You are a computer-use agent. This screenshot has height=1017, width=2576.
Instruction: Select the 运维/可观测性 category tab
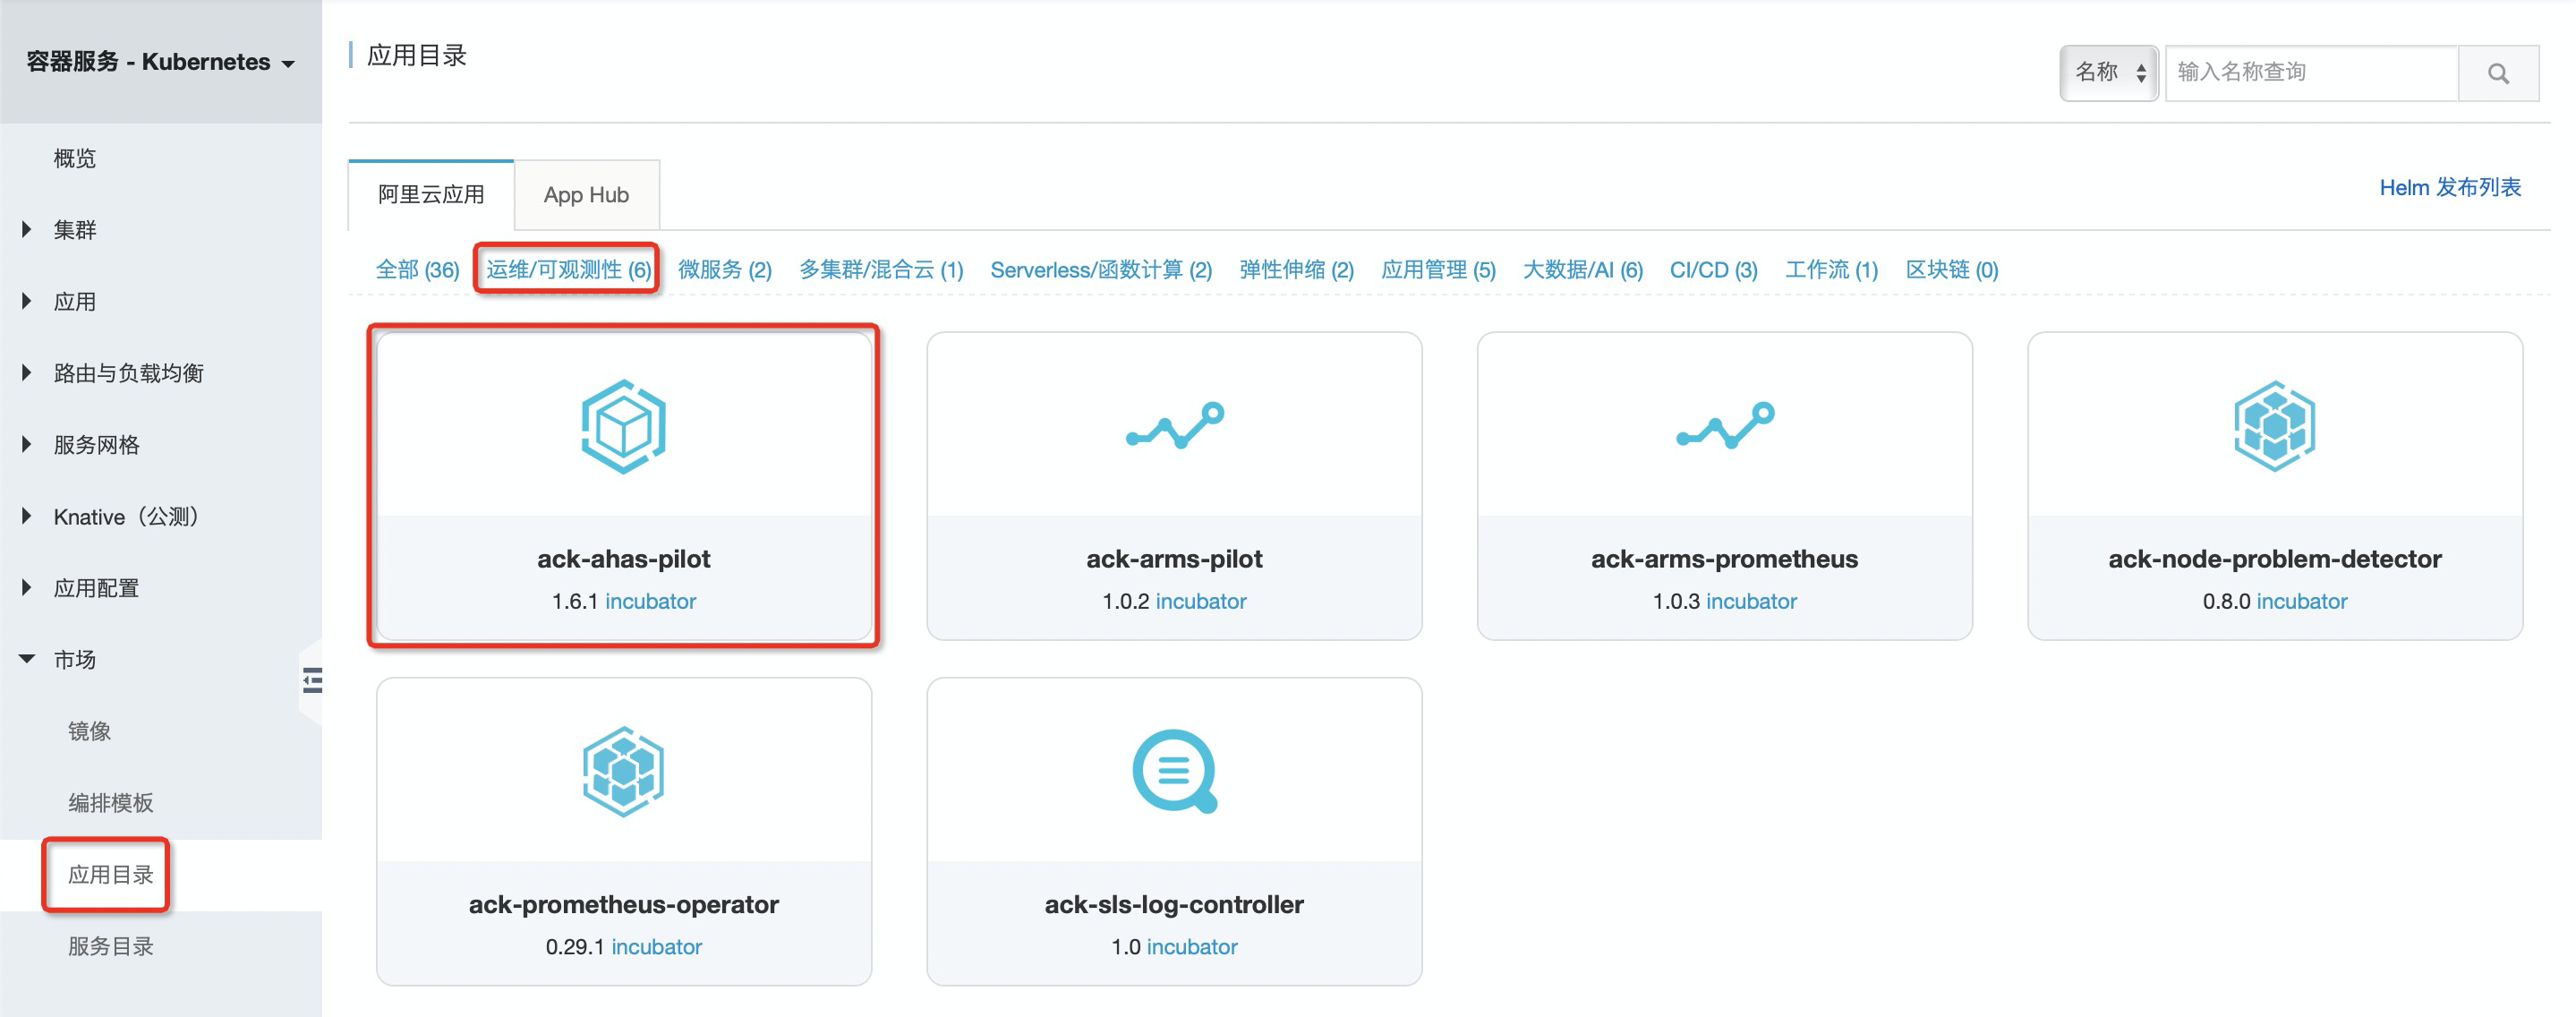(x=570, y=269)
